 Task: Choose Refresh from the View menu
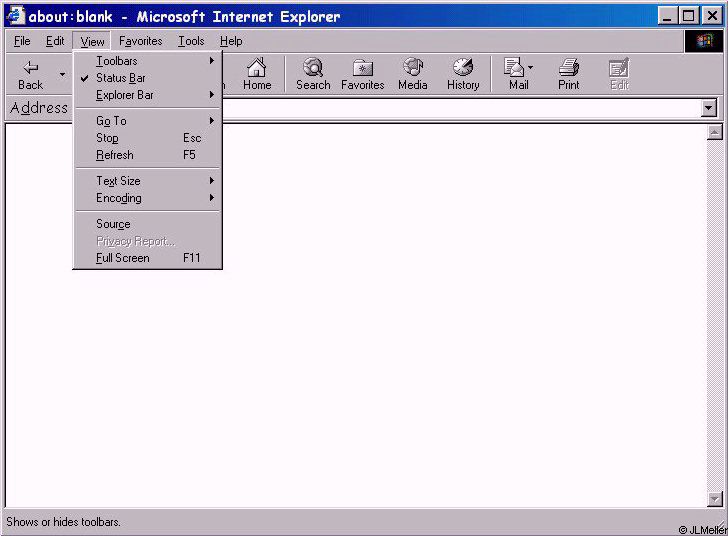[x=148, y=155]
